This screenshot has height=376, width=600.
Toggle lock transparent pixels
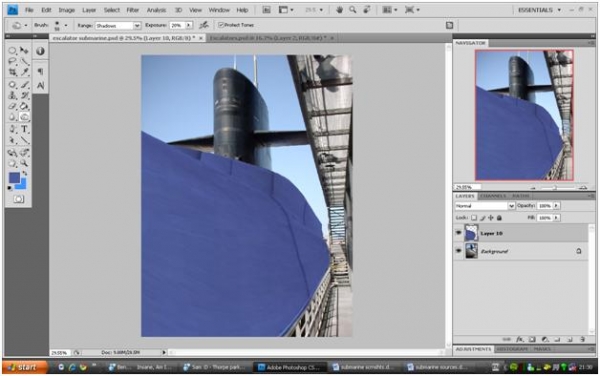[x=474, y=218]
